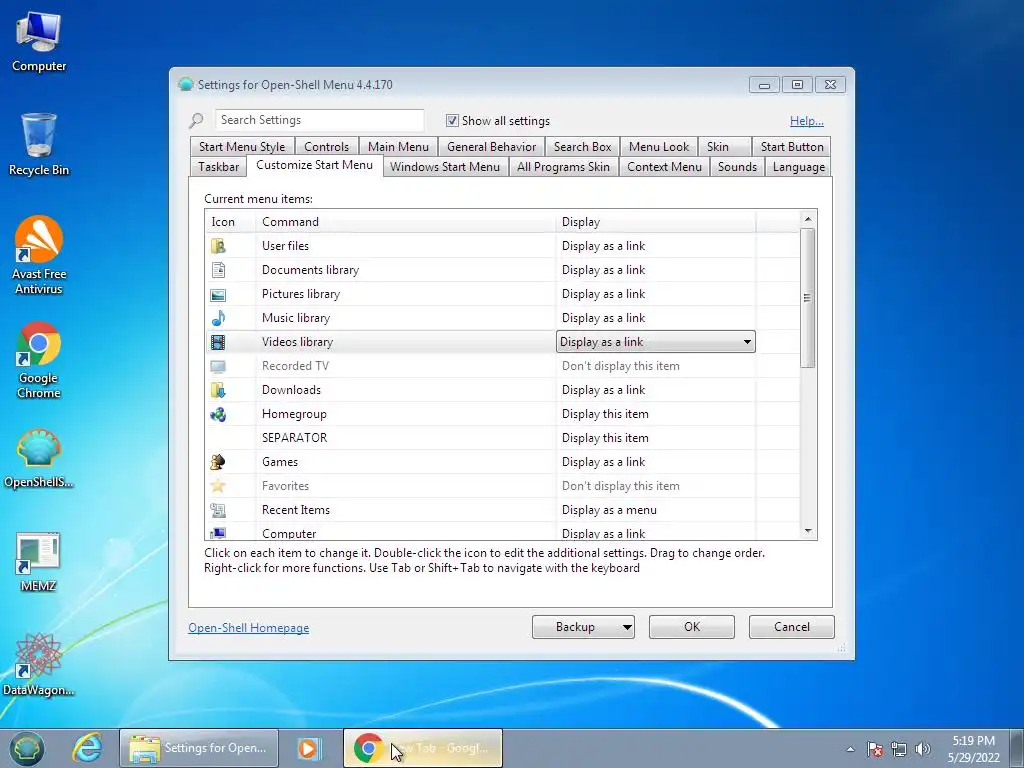Switch to the Main Menu tab
This screenshot has height=768, width=1024.
coord(398,147)
